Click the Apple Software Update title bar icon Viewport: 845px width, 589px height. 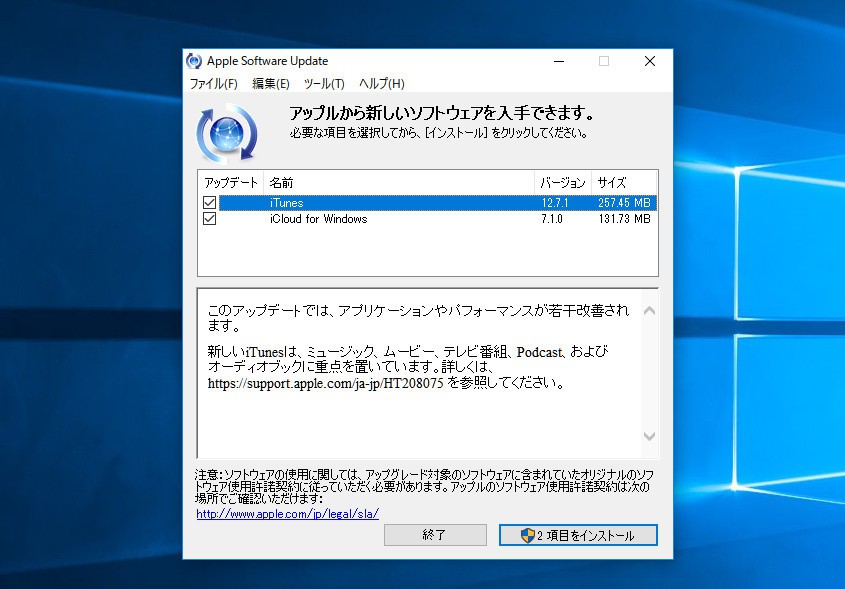pos(194,61)
